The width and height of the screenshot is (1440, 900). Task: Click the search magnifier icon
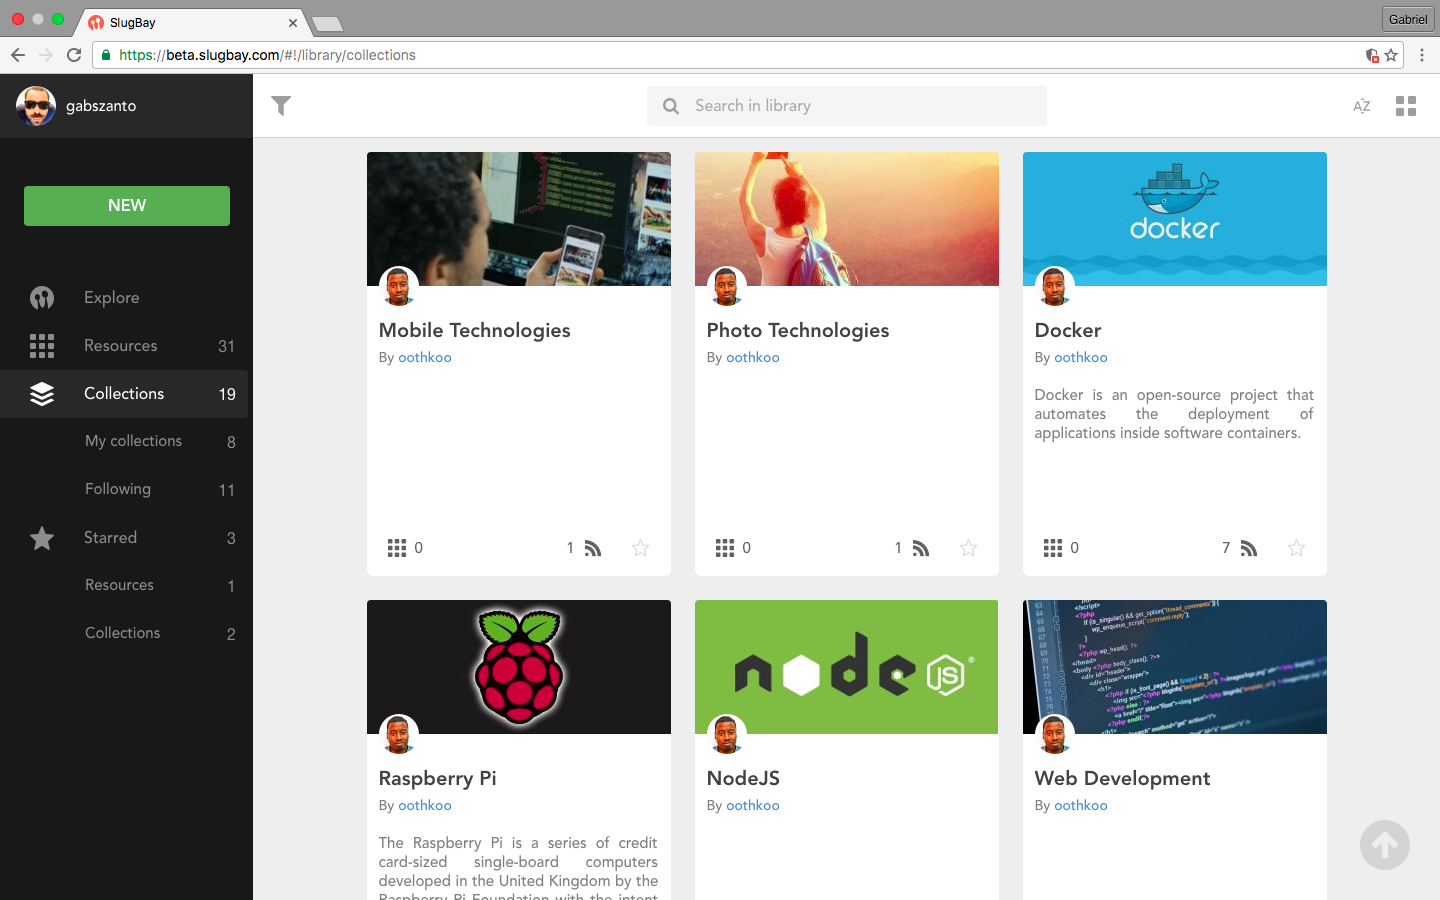[671, 106]
